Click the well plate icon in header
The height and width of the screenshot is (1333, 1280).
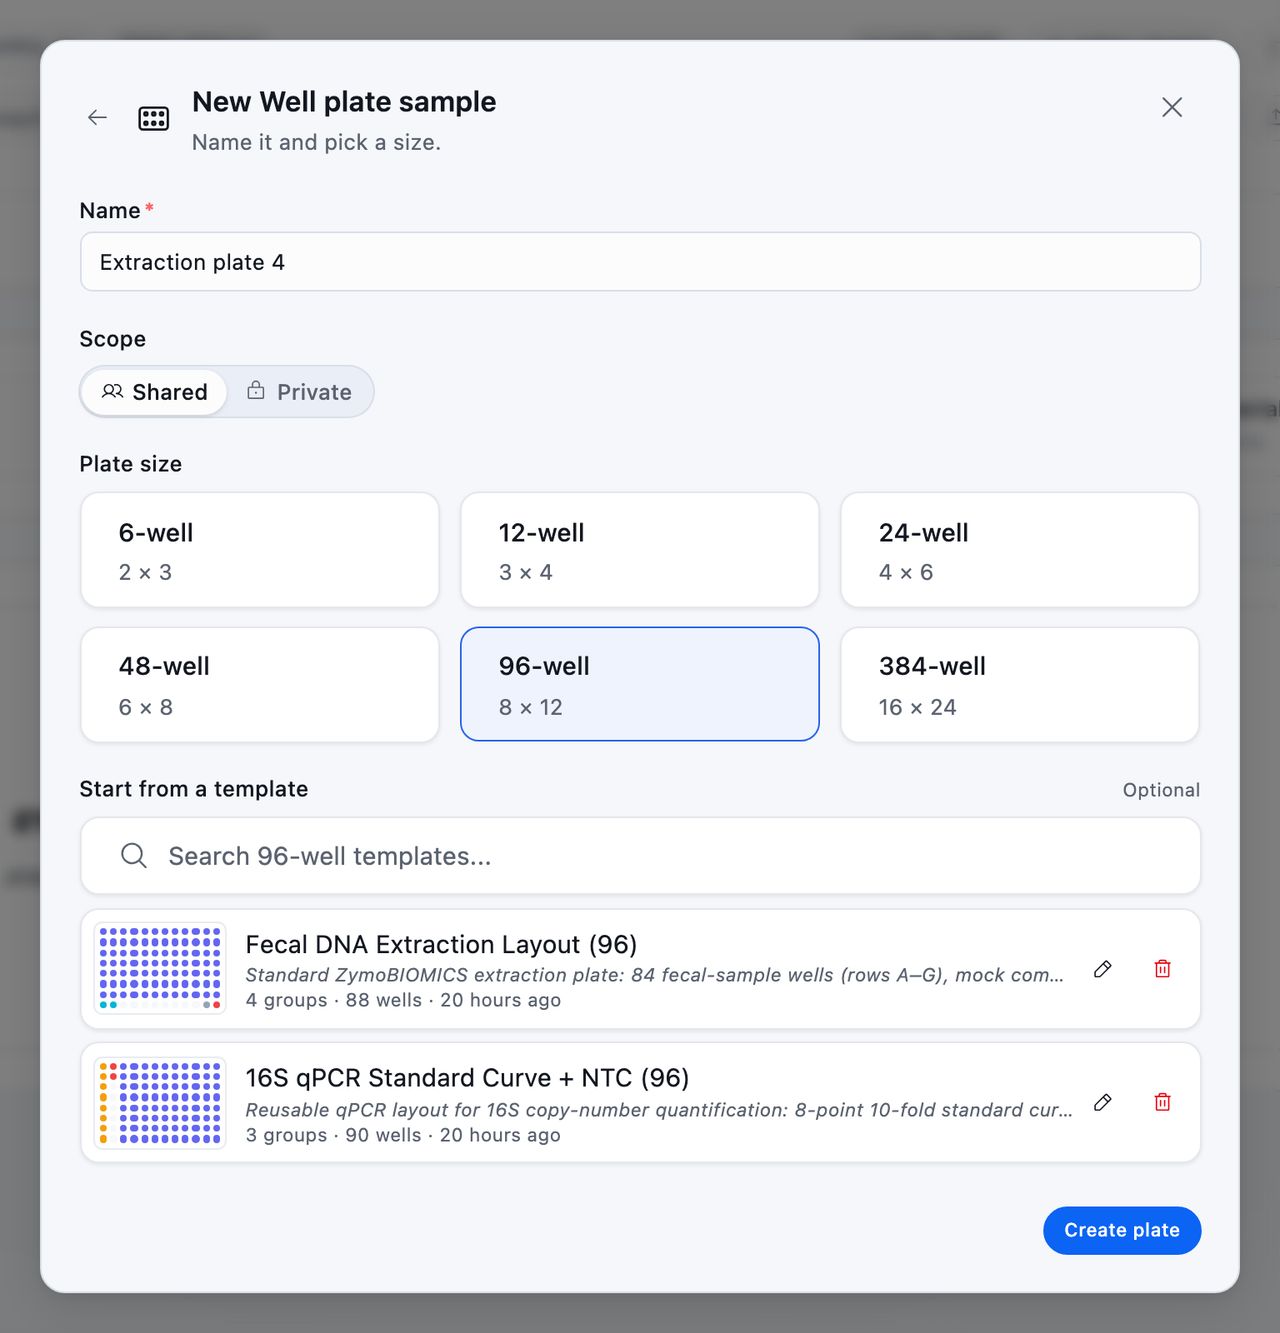[153, 118]
